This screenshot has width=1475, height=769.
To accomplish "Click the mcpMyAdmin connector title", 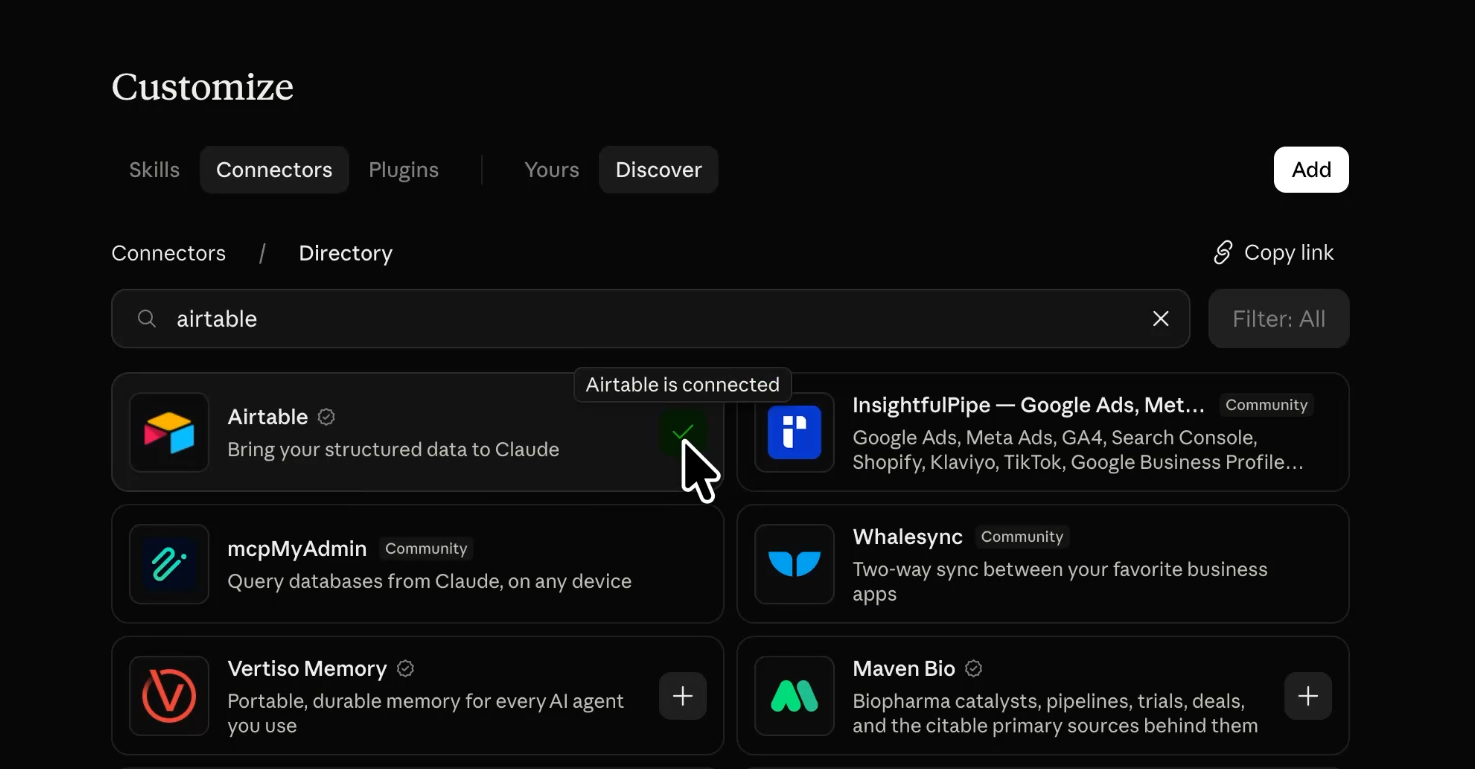I will (297, 549).
